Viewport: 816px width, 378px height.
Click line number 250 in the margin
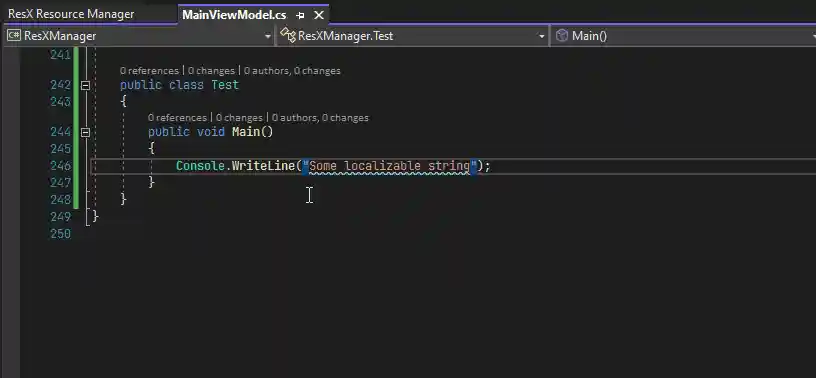(x=61, y=234)
